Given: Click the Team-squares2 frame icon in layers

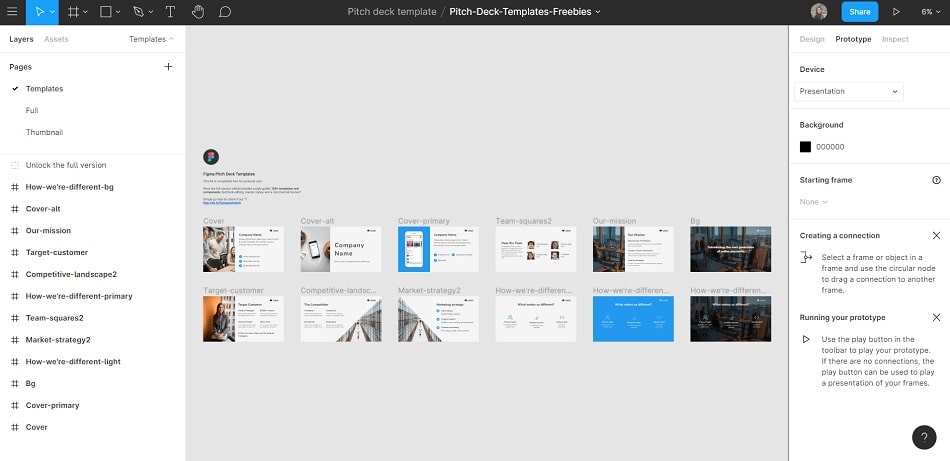Looking at the screenshot, I should [15, 318].
